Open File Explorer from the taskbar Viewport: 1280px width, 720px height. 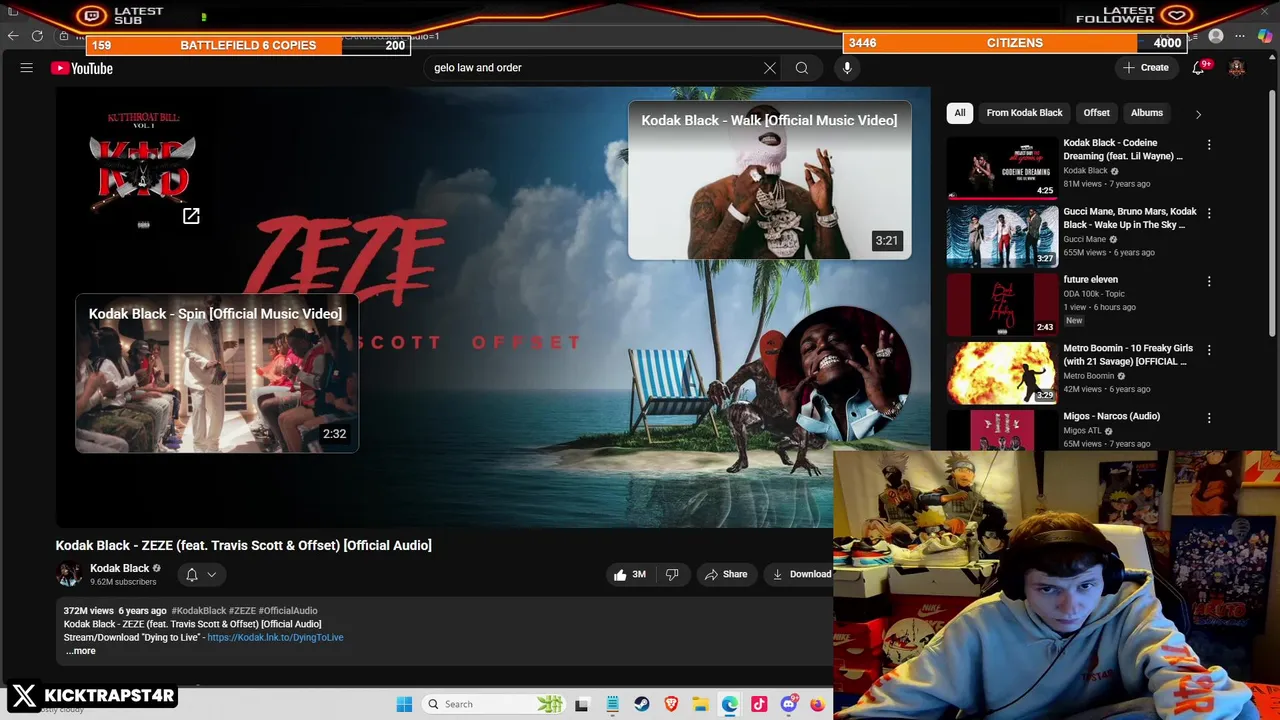click(x=701, y=704)
